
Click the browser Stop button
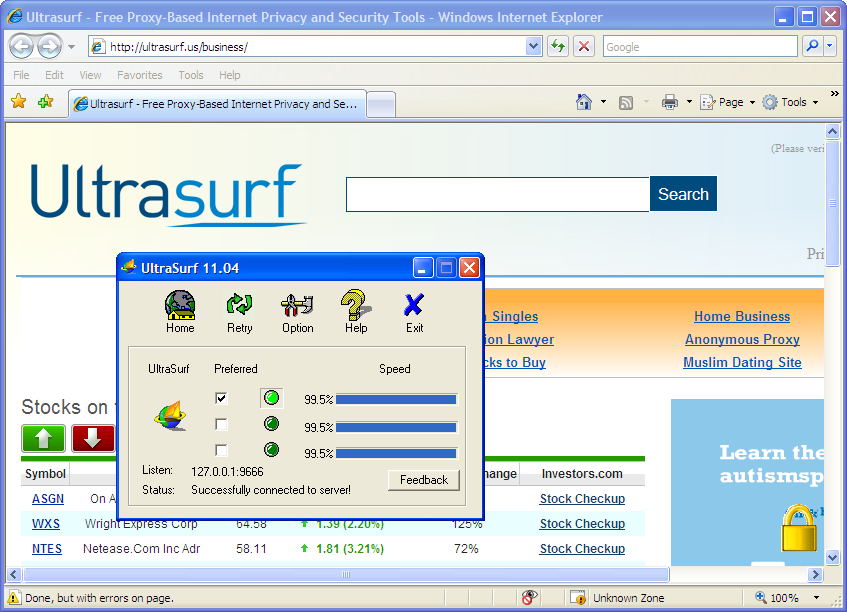584,47
